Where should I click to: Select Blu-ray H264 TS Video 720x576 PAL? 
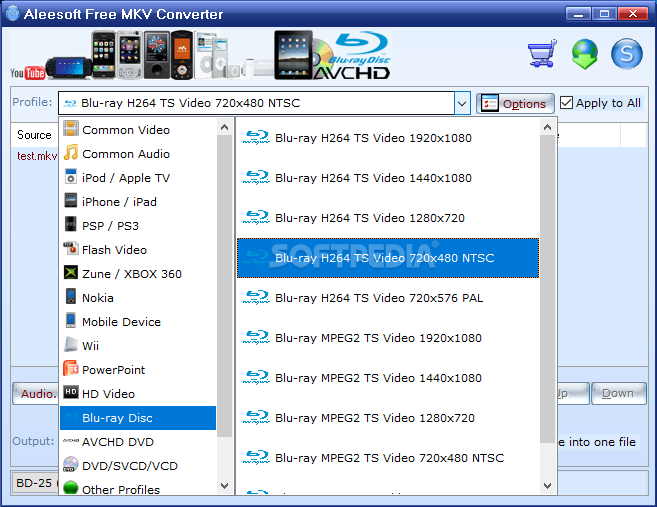(388, 298)
